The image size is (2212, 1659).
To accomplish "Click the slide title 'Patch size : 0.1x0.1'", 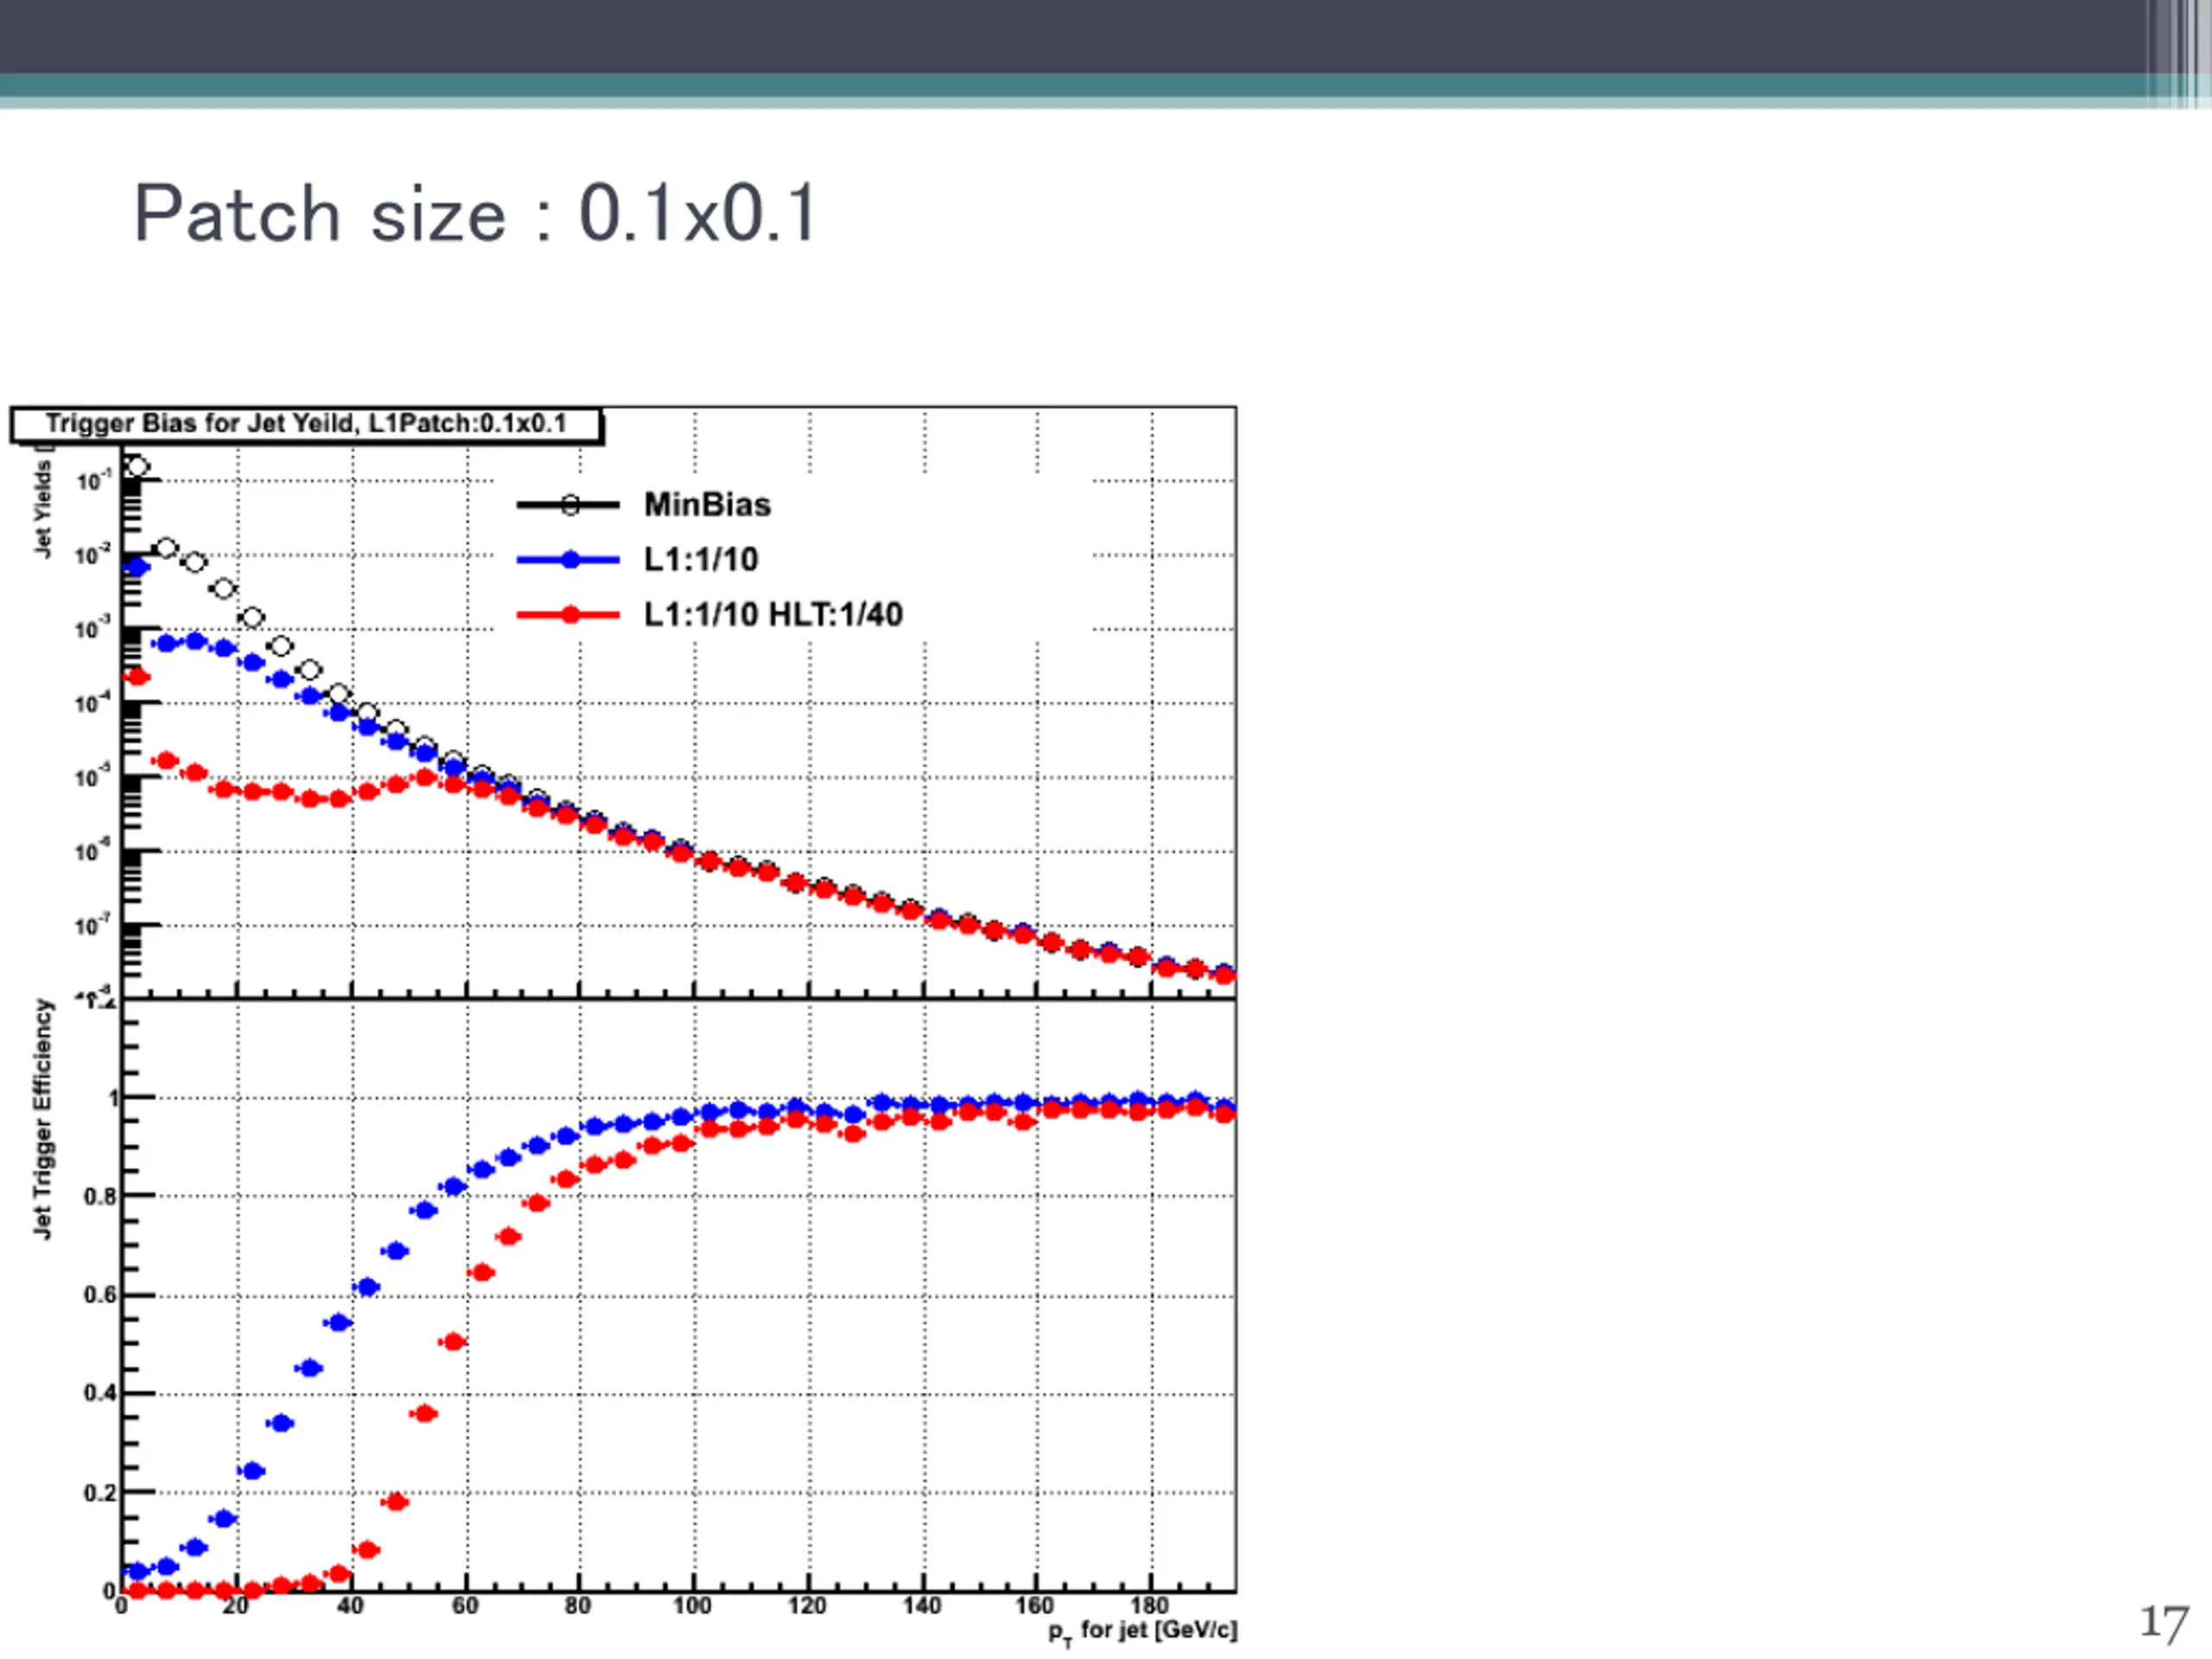I will (476, 214).
